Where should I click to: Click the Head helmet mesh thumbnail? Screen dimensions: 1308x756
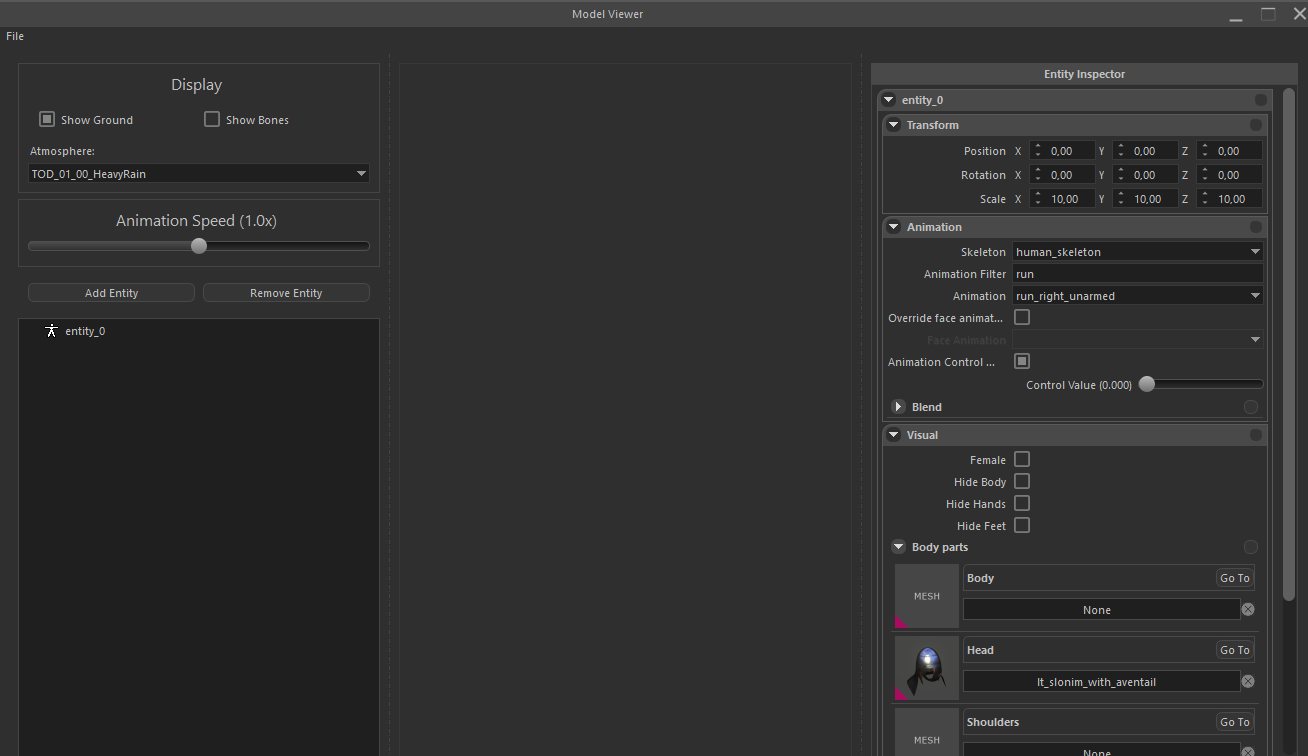[926, 668]
